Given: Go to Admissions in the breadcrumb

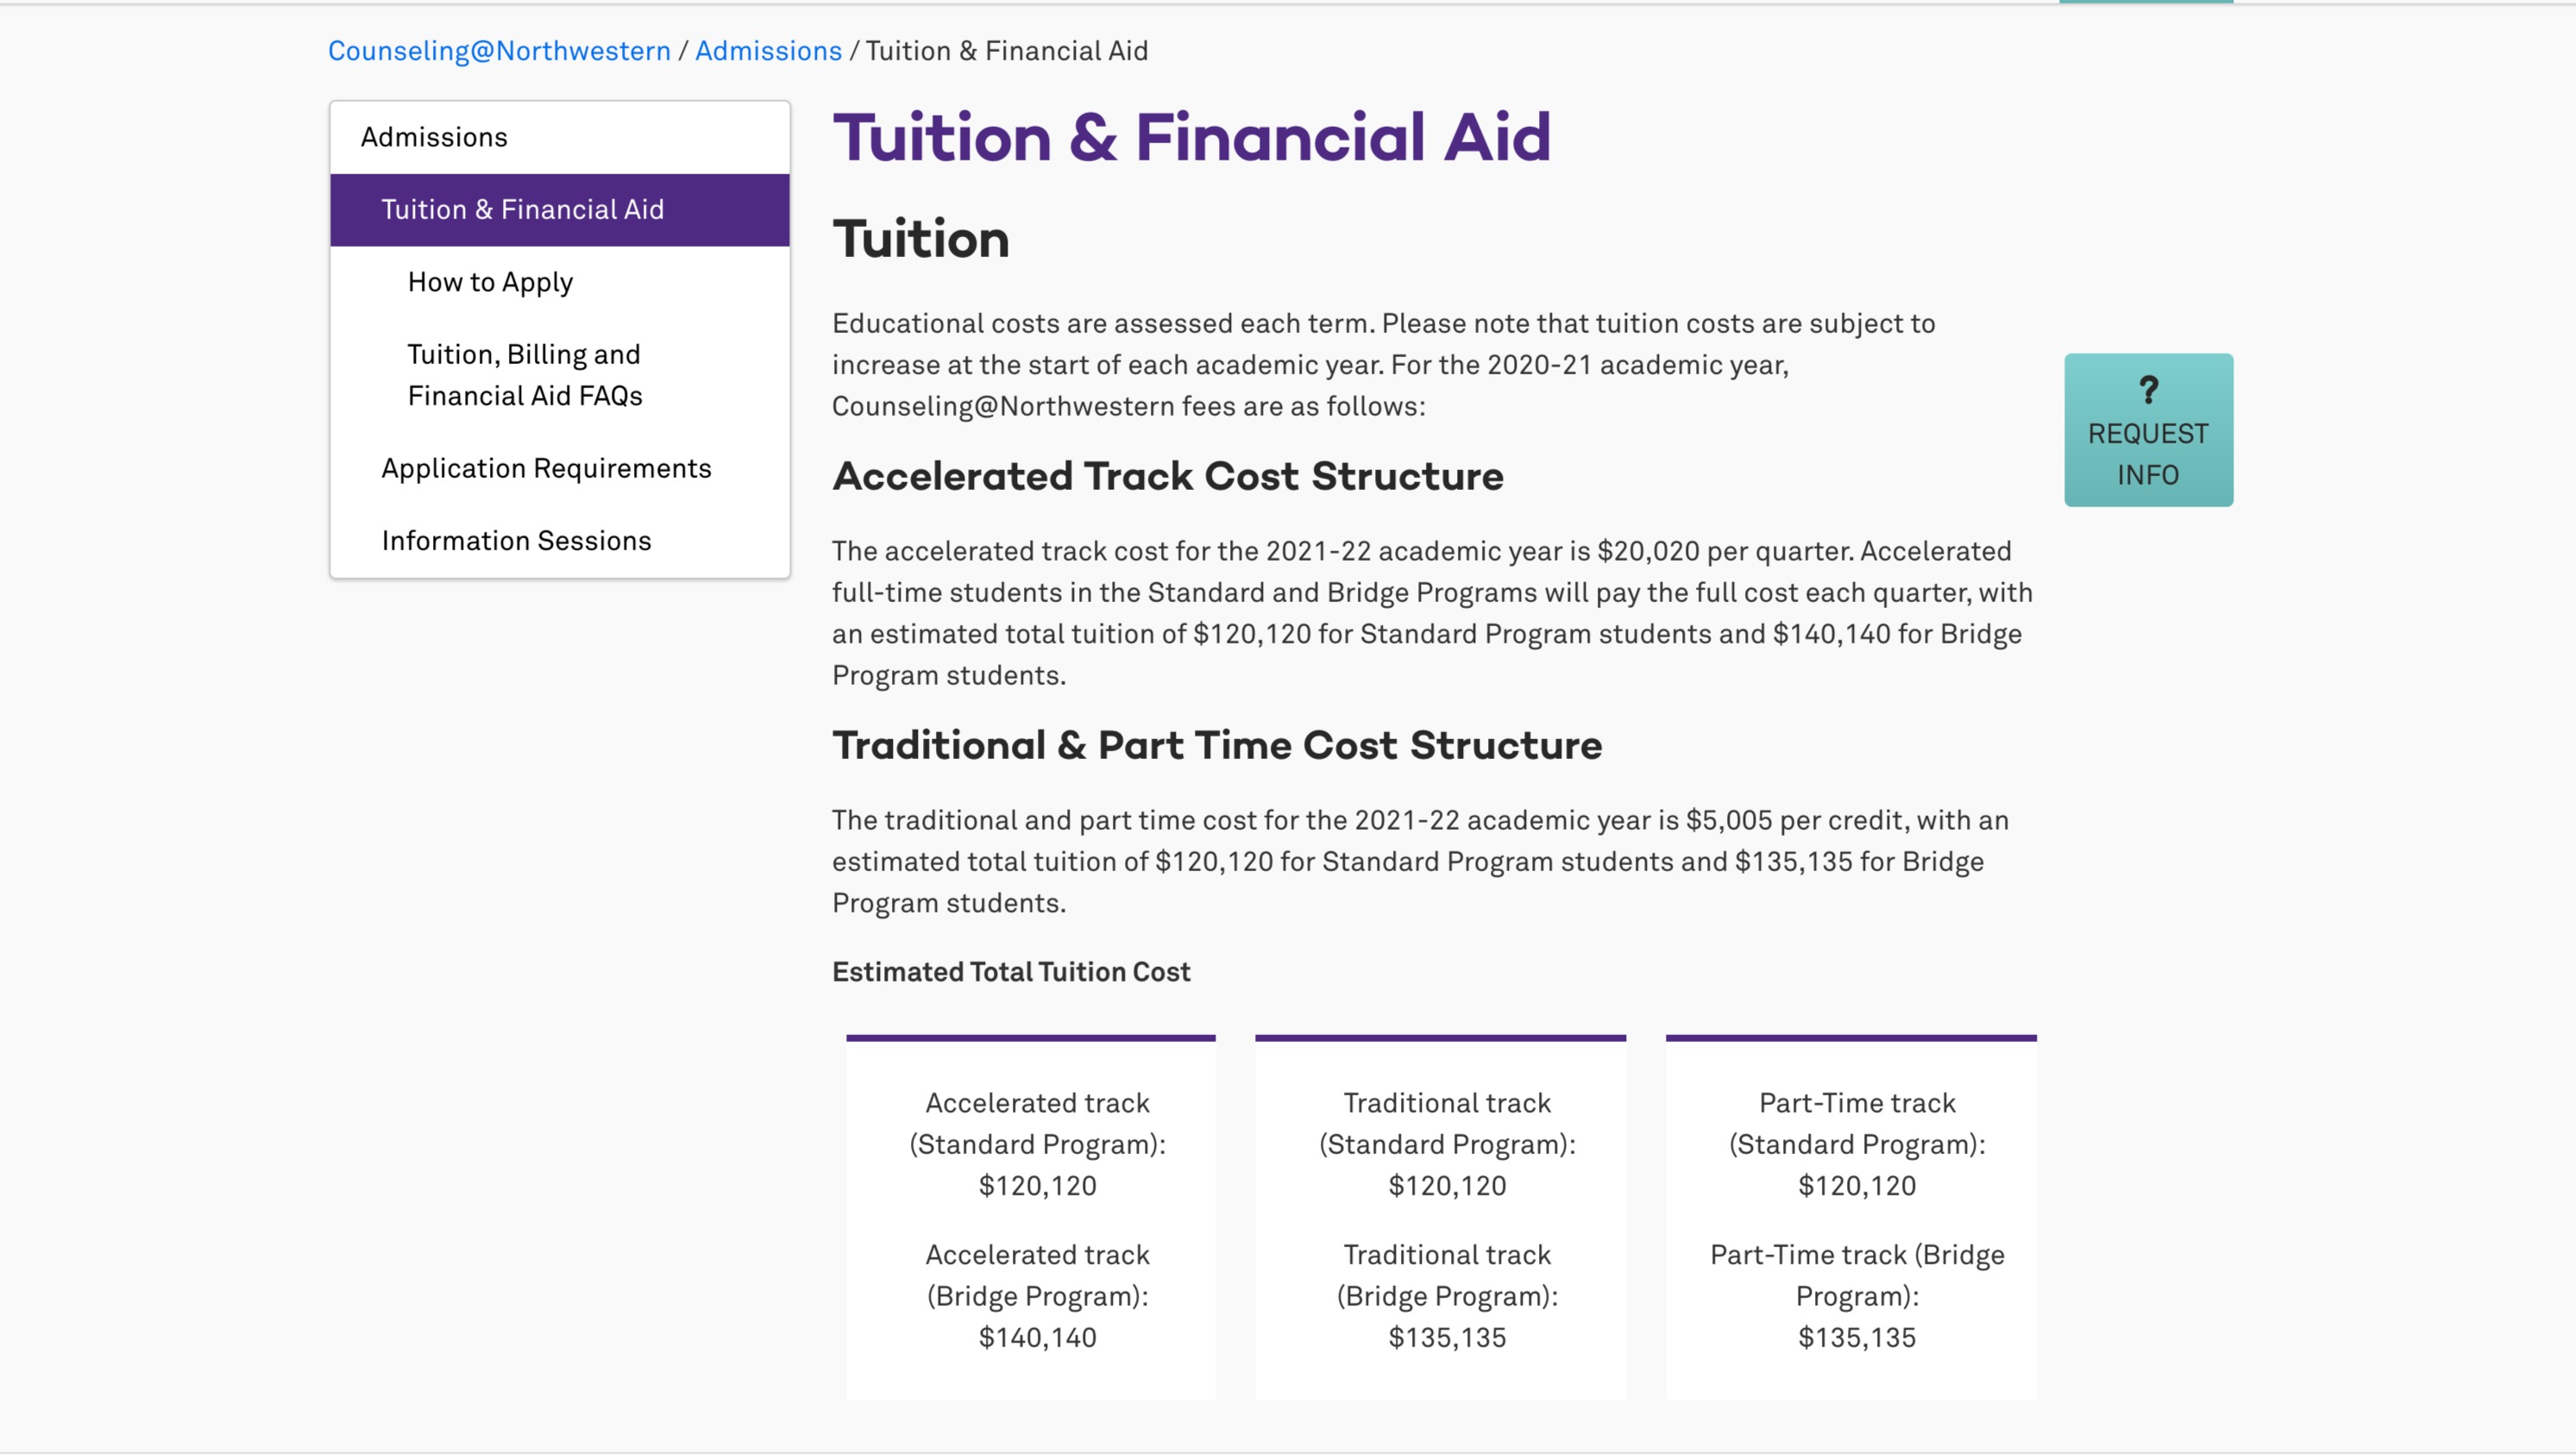Looking at the screenshot, I should click(768, 51).
